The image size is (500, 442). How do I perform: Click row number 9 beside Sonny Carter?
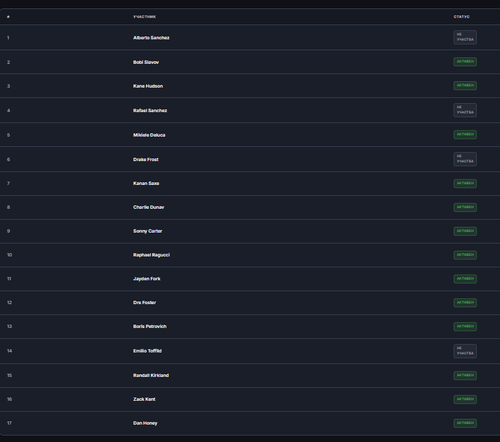click(8, 231)
